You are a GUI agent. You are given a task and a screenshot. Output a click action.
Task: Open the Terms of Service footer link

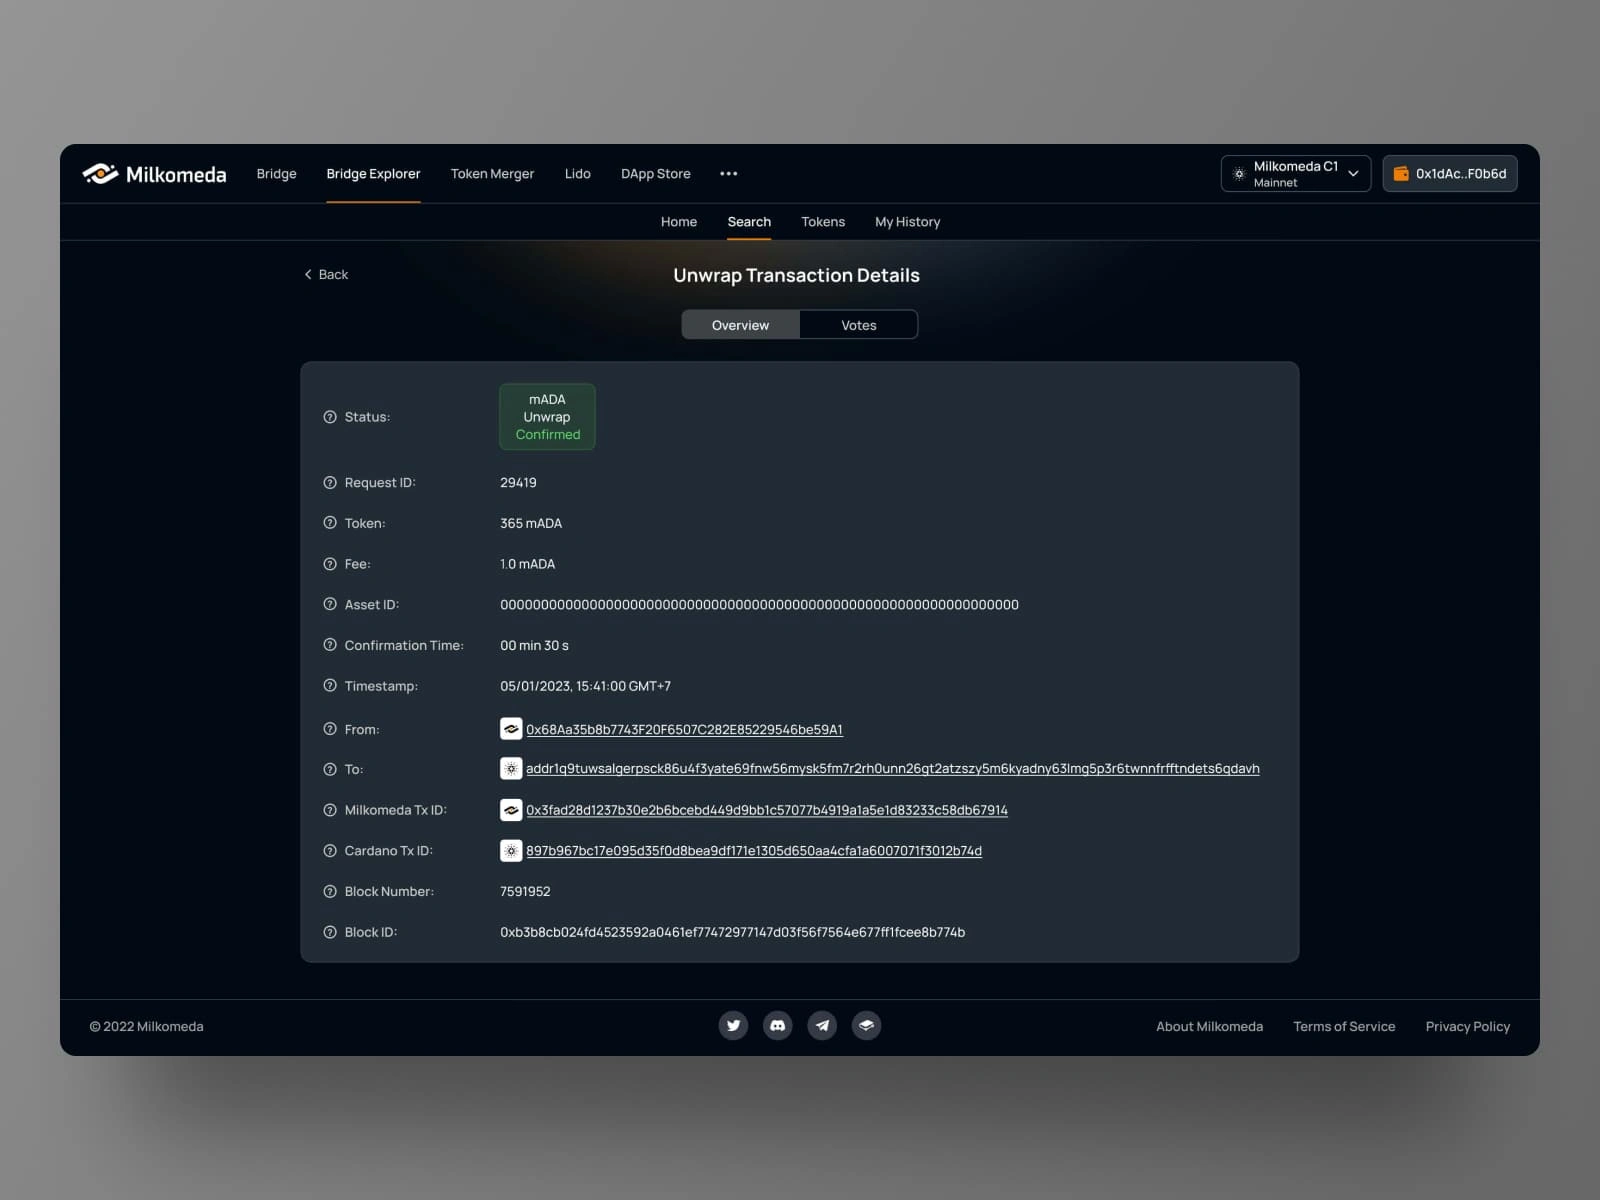[x=1344, y=1027]
